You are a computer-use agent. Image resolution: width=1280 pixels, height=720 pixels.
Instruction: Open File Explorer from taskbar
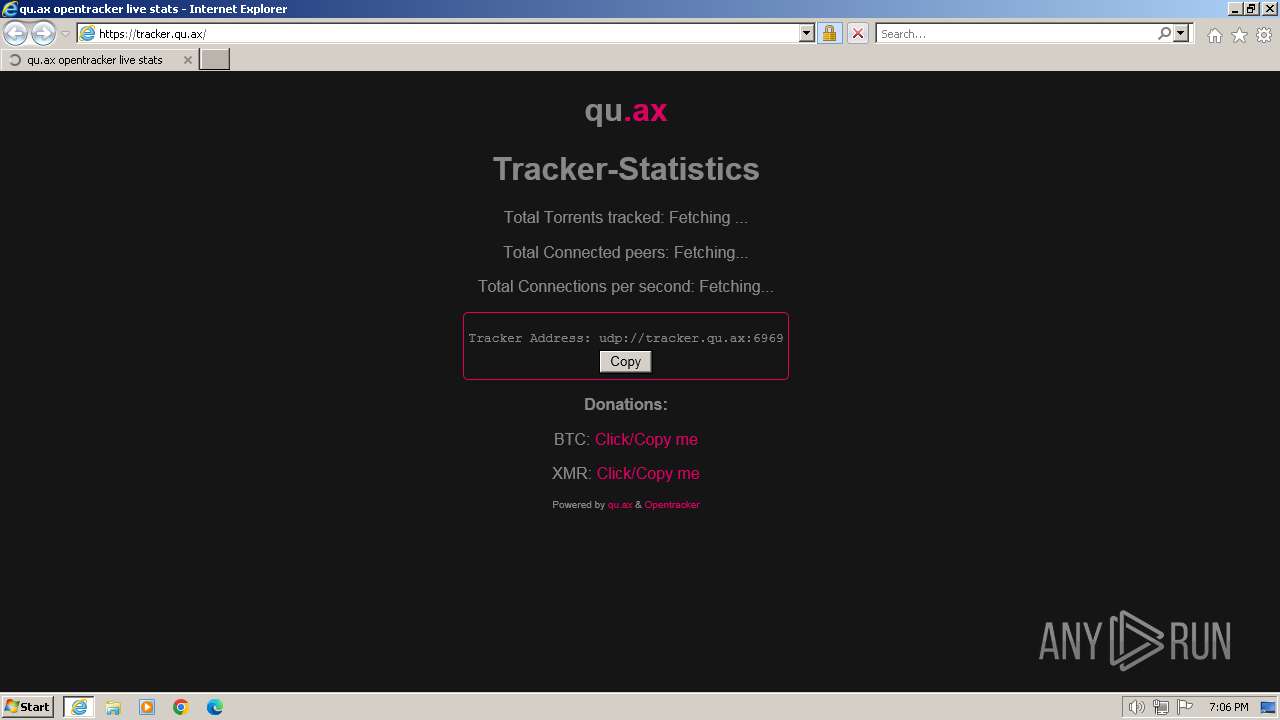pos(113,707)
